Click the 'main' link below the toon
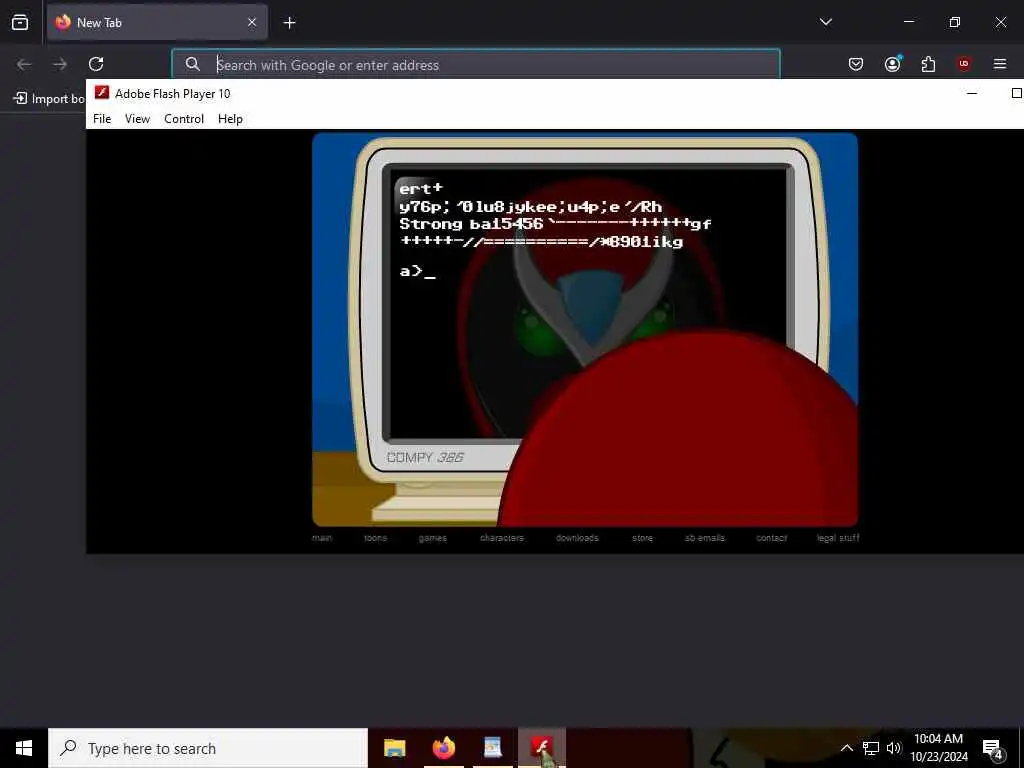The width and height of the screenshot is (1024, 768). point(322,538)
